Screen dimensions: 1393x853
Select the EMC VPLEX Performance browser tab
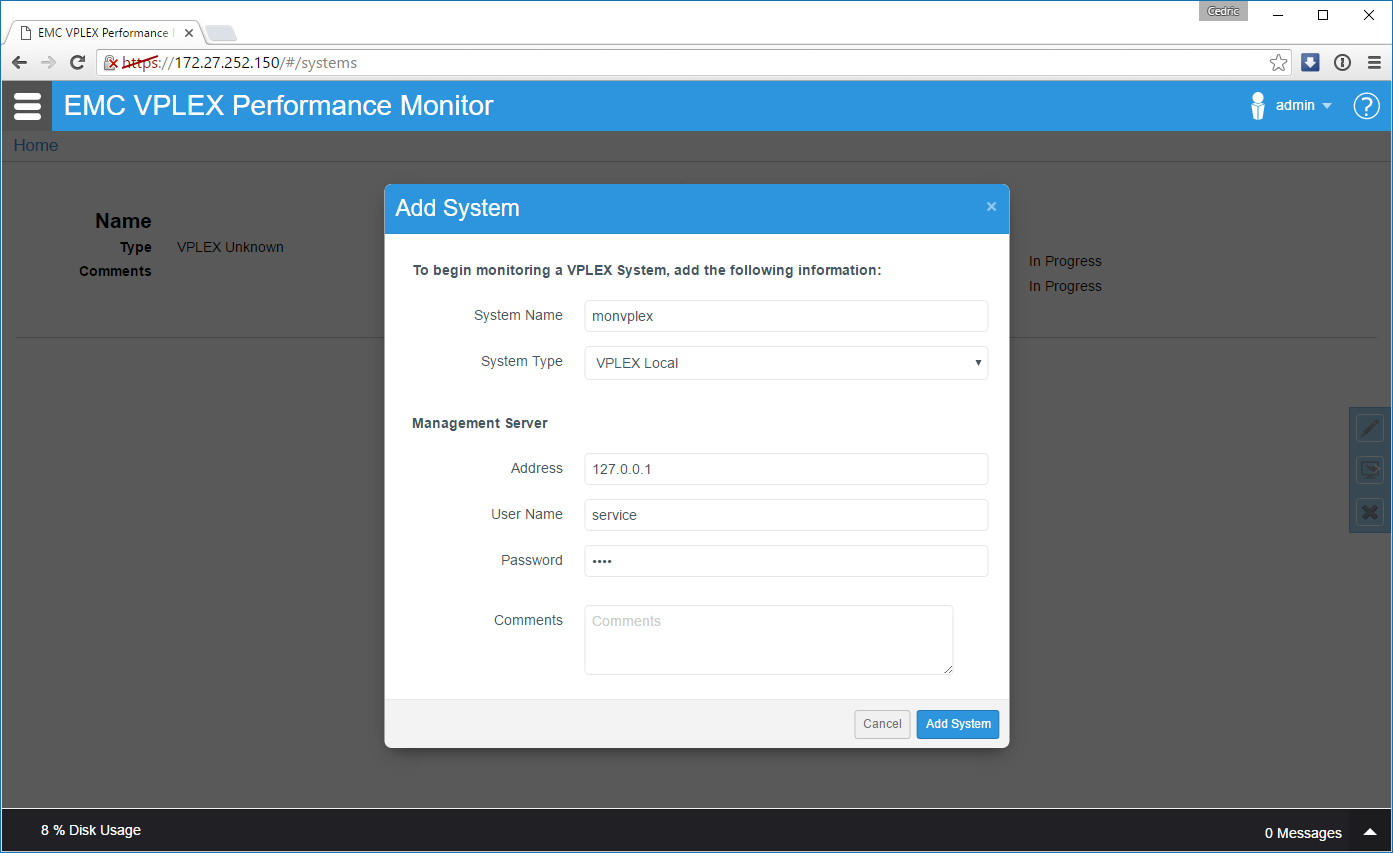tap(102, 33)
